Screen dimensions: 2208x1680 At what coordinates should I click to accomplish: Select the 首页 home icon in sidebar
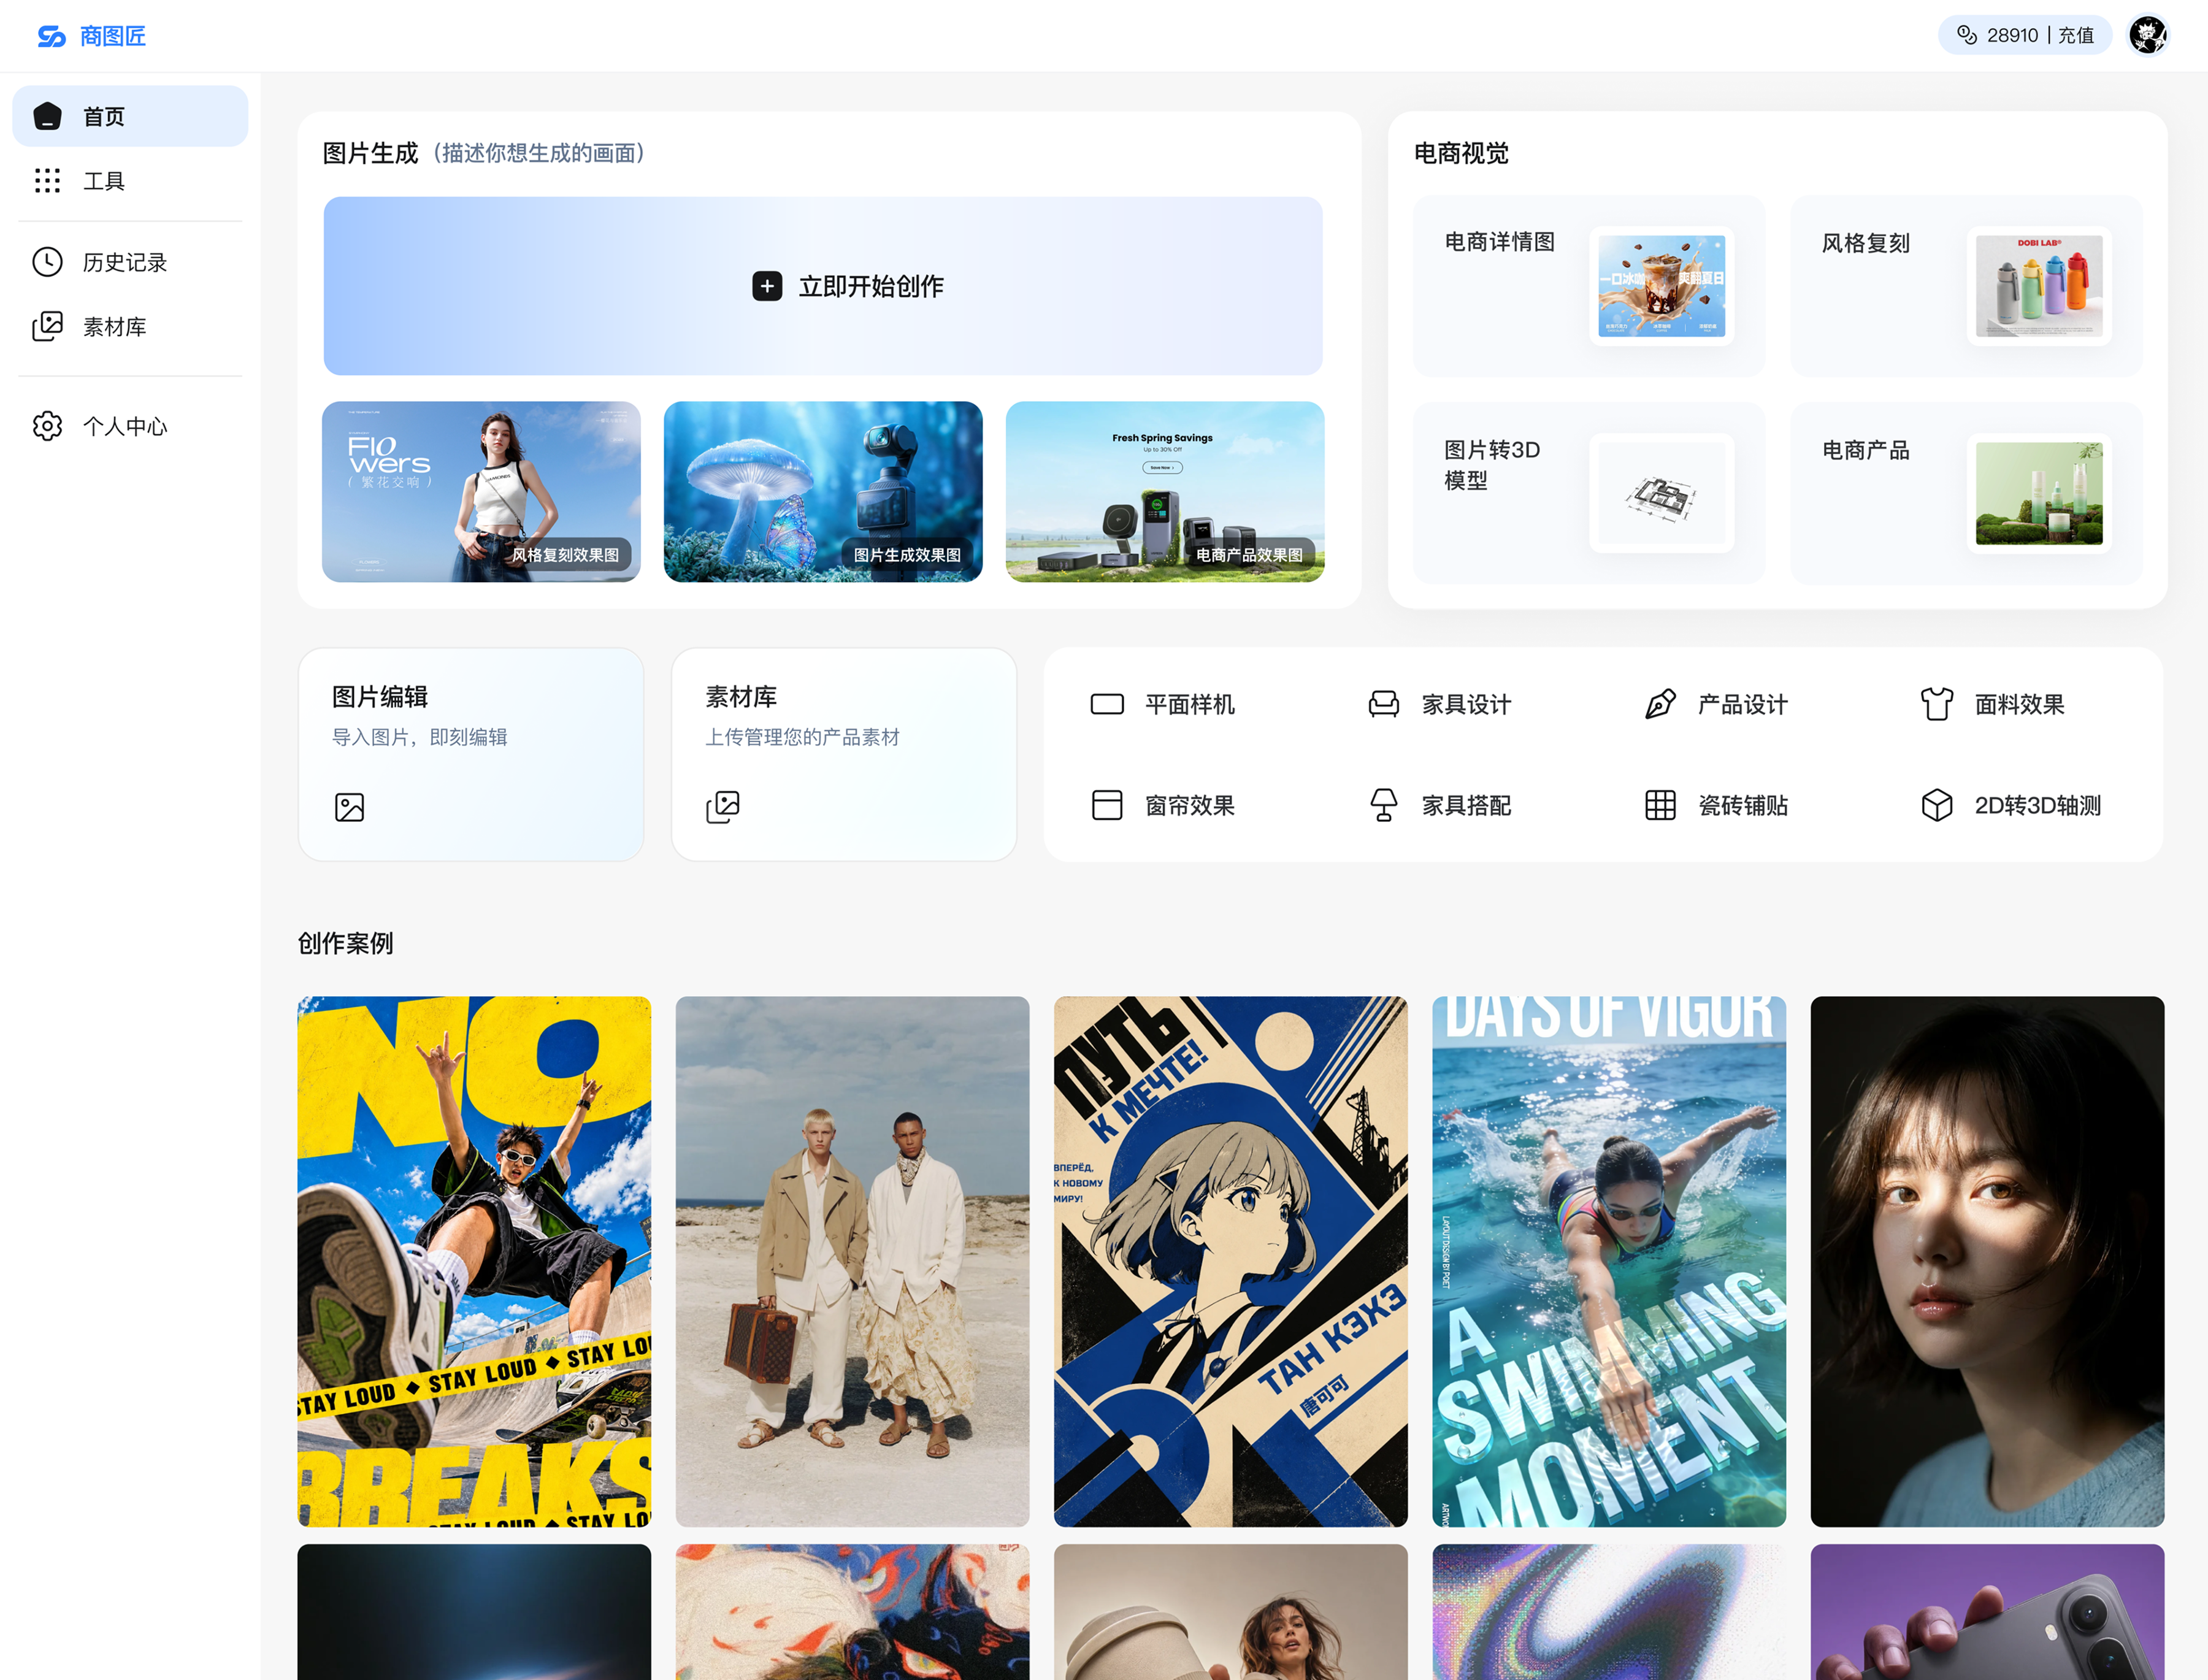(x=47, y=116)
